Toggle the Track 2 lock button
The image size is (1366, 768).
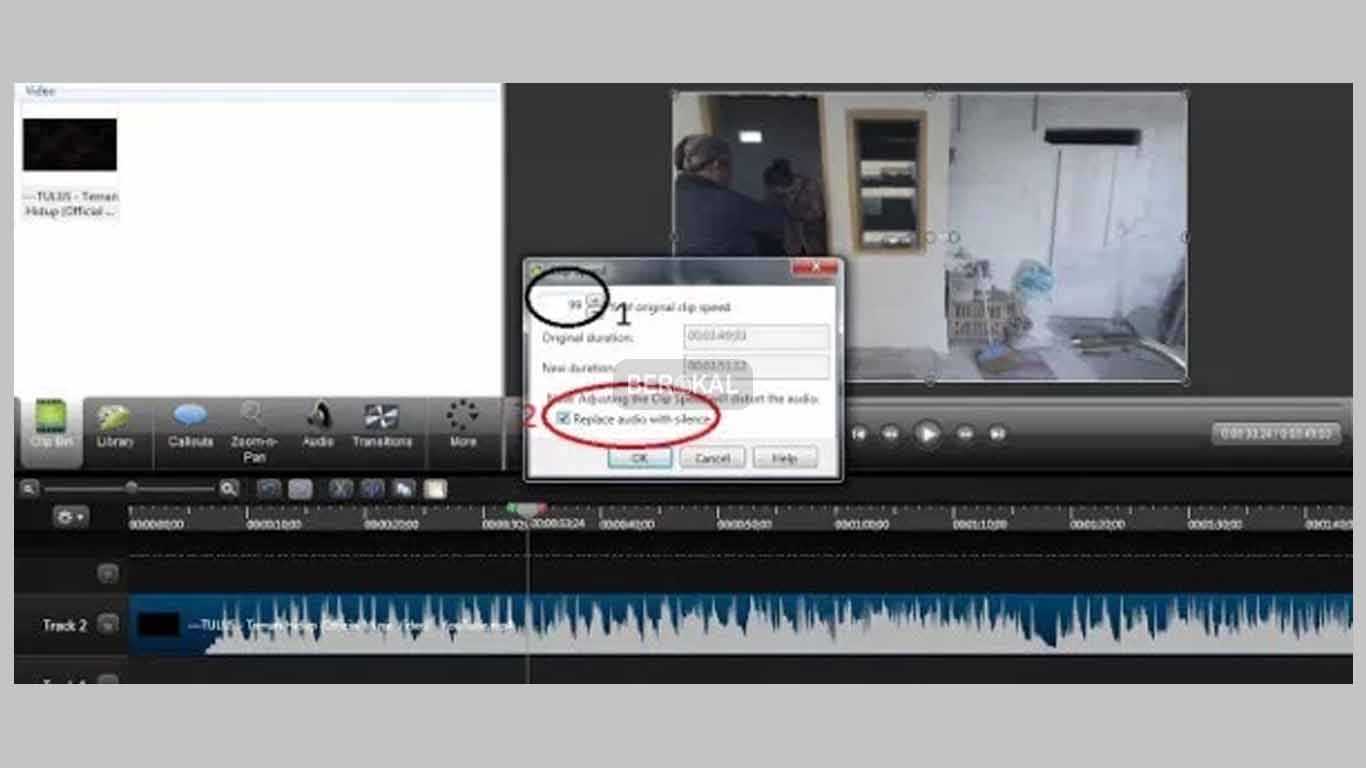107,623
